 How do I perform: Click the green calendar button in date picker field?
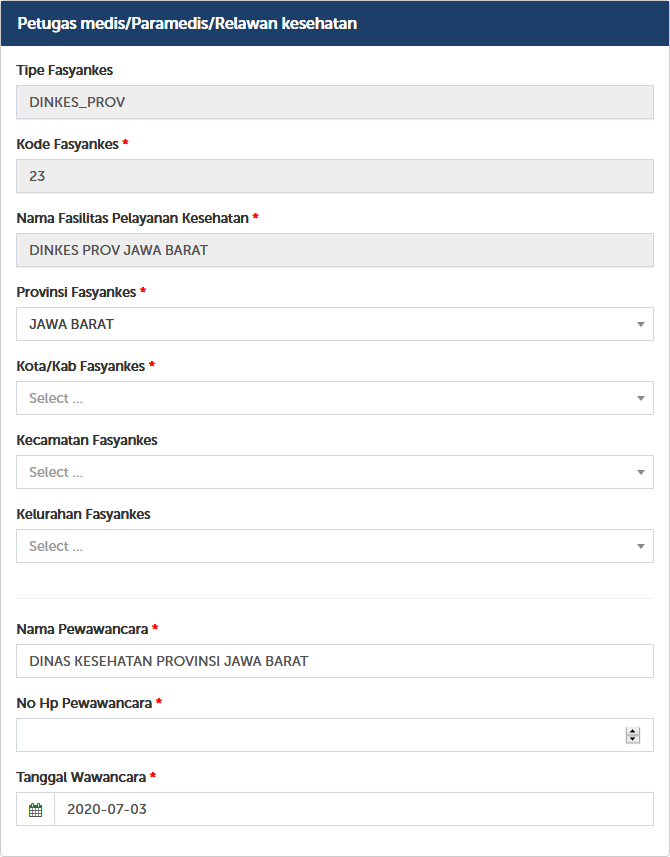(x=33, y=809)
